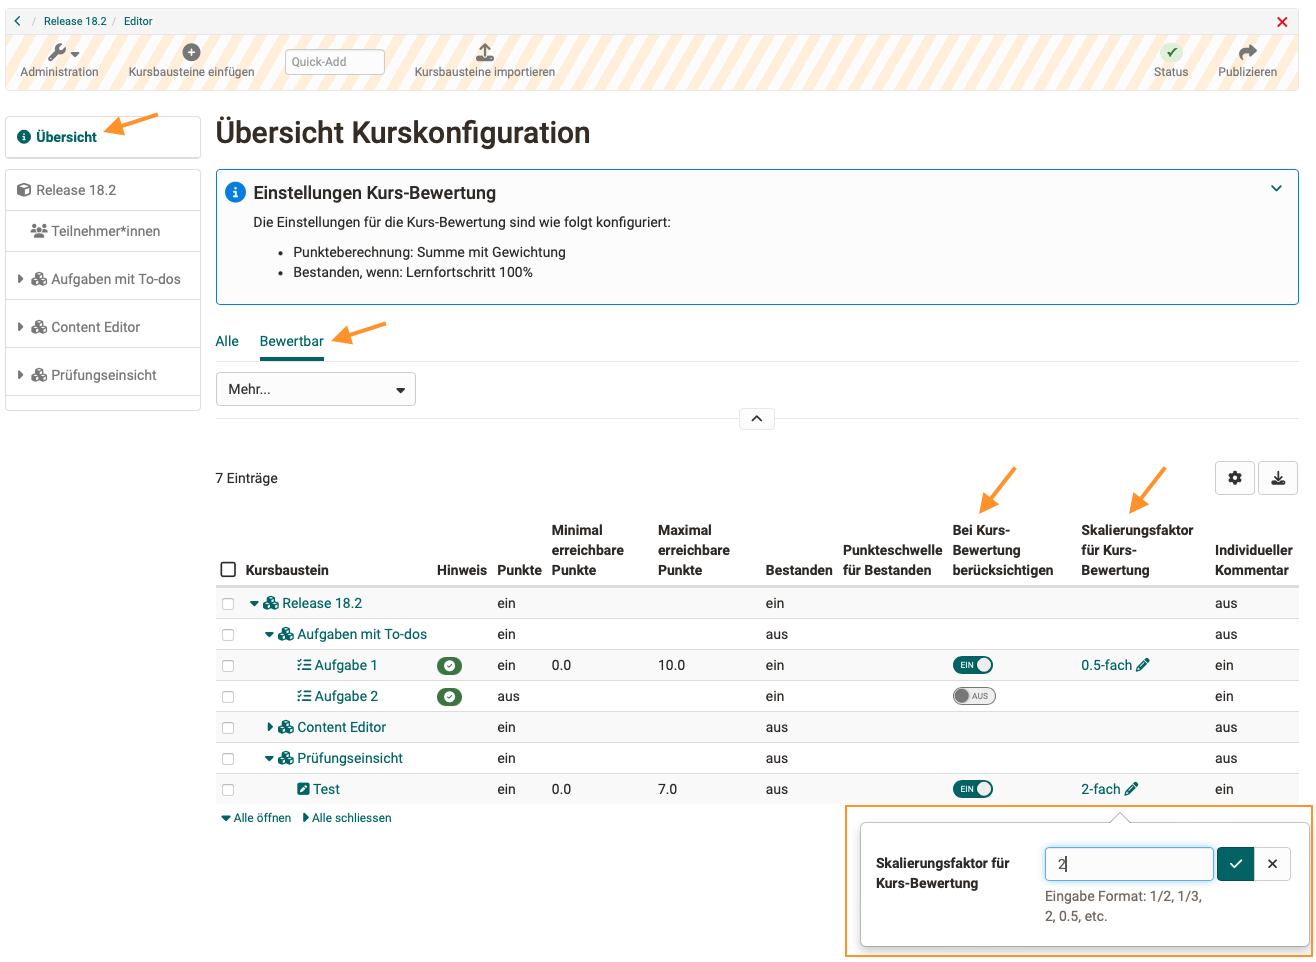The image size is (1316, 962).
Task: Enable Aufgabe 2 course assessment switch
Action: tap(973, 696)
